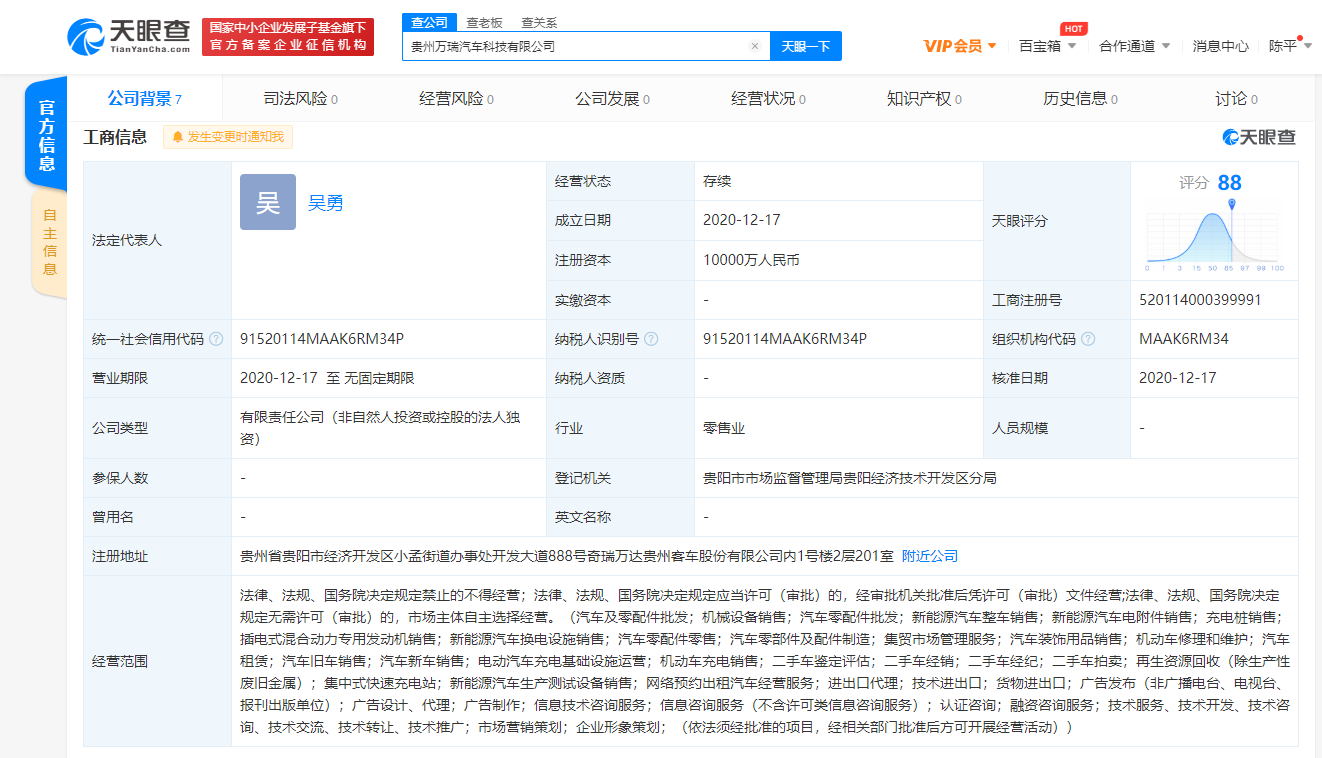Image resolution: width=1322 pixels, height=758 pixels.
Task: Click the 天眼查 watermark logo beside 工商信息
Action: (1257, 137)
